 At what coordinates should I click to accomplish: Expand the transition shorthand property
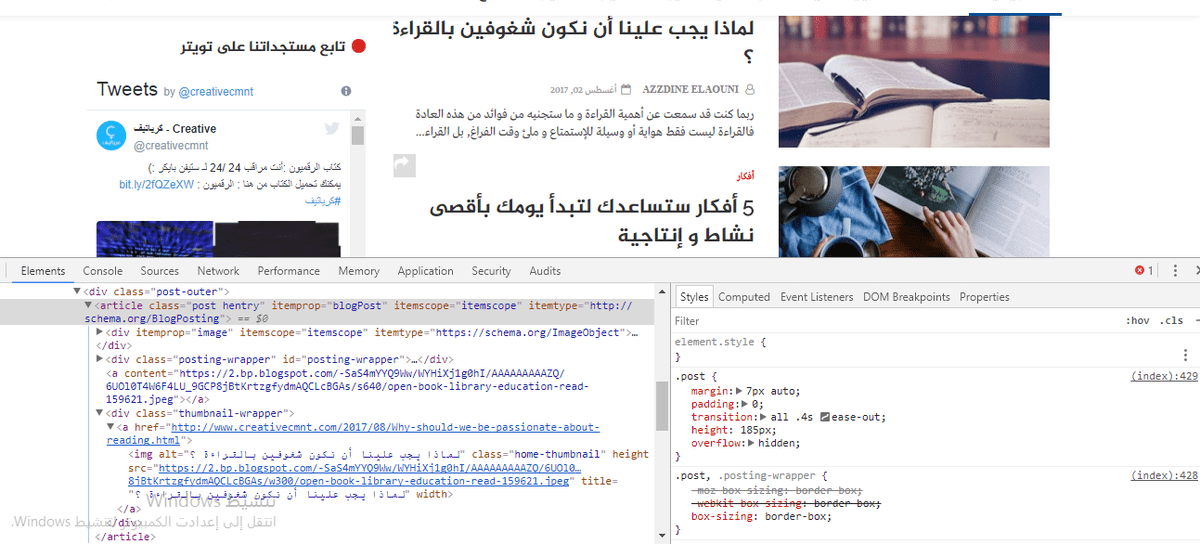point(763,417)
